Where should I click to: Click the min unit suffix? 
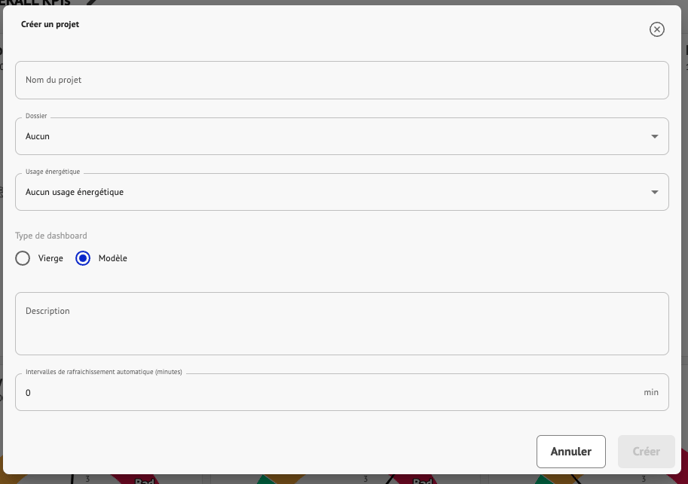tap(651, 393)
